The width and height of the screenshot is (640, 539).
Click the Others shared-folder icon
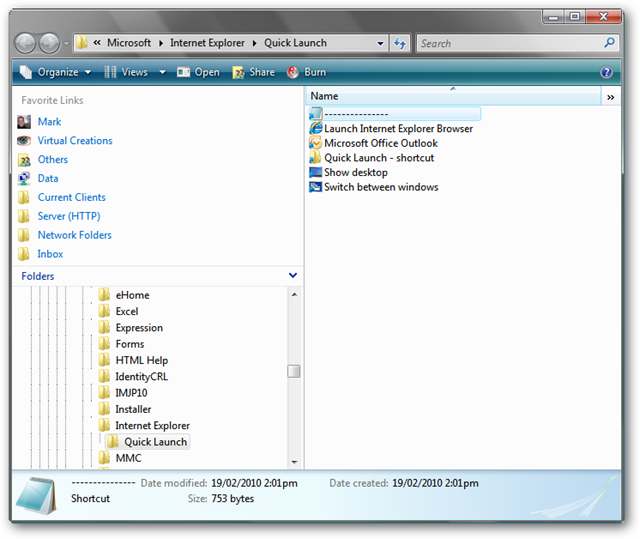(24, 160)
